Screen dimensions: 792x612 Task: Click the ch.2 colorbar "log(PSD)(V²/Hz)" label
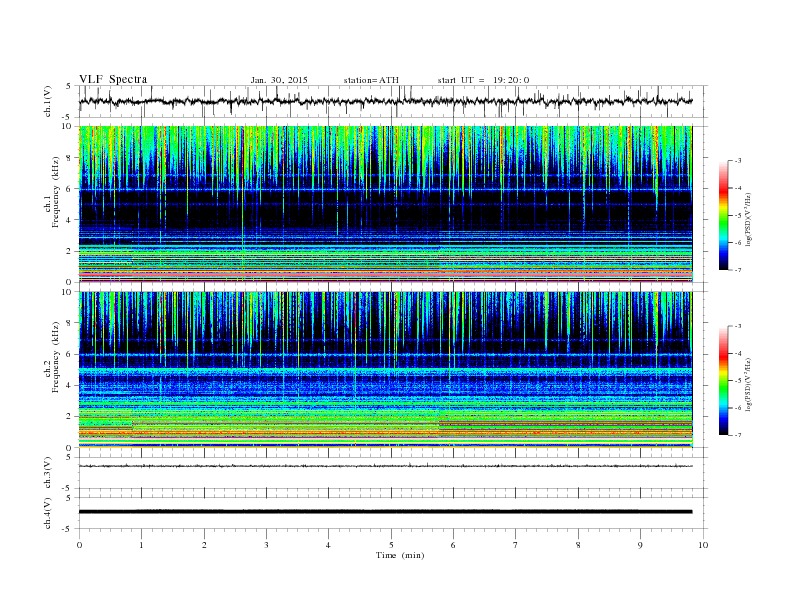pyautogui.click(x=748, y=384)
